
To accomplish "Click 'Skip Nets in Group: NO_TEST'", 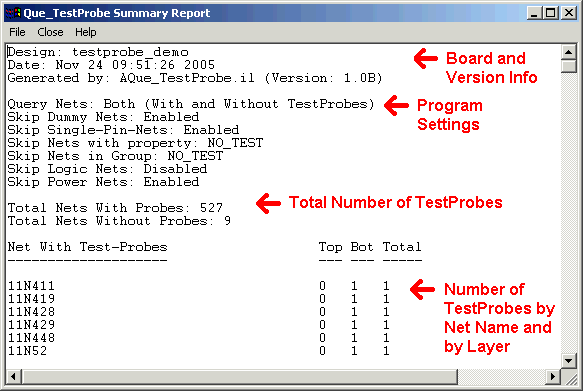I will tap(115, 156).
